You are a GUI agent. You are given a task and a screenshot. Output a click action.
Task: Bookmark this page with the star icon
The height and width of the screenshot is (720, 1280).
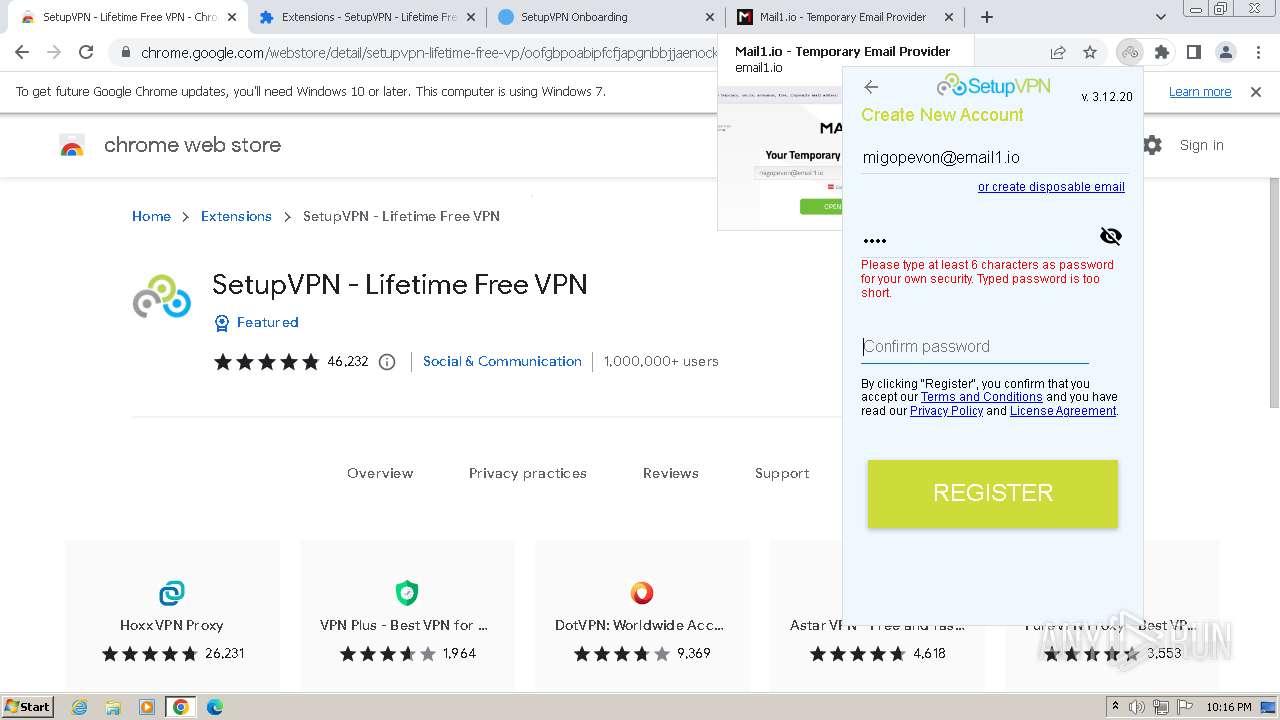click(1090, 52)
